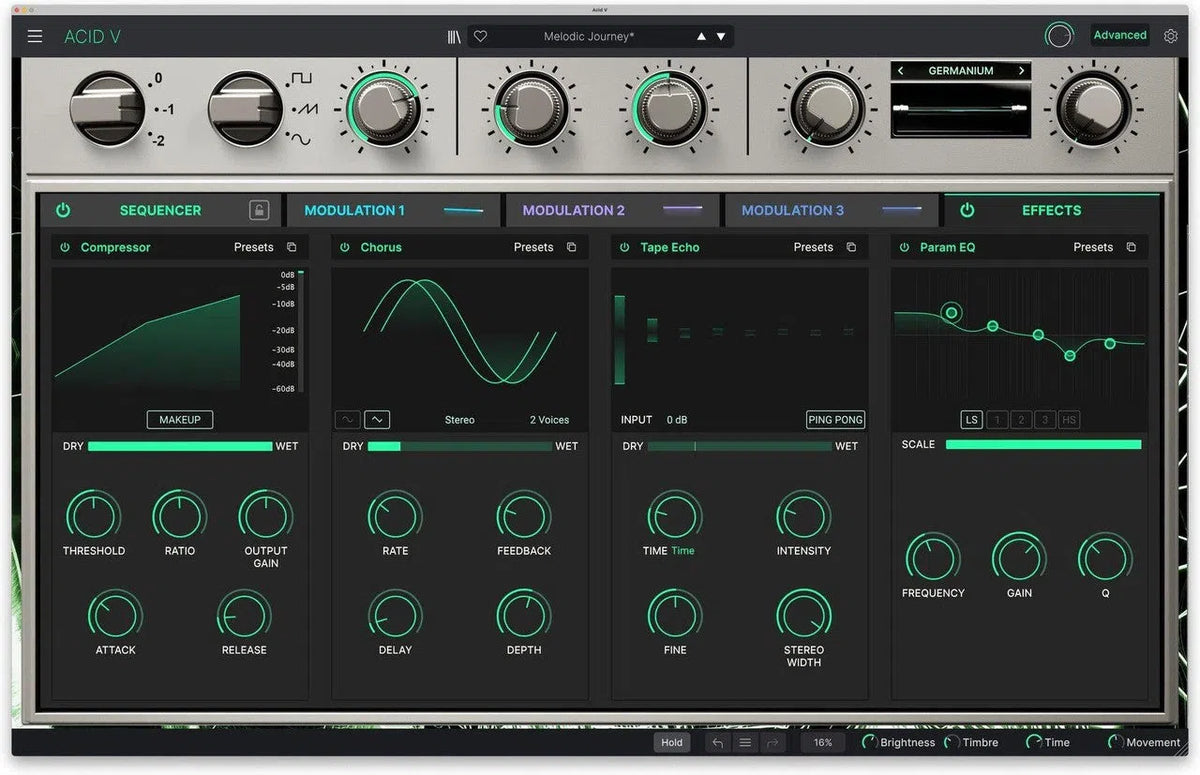Open the preset library browser icon
The width and height of the screenshot is (1200, 775).
coord(453,35)
